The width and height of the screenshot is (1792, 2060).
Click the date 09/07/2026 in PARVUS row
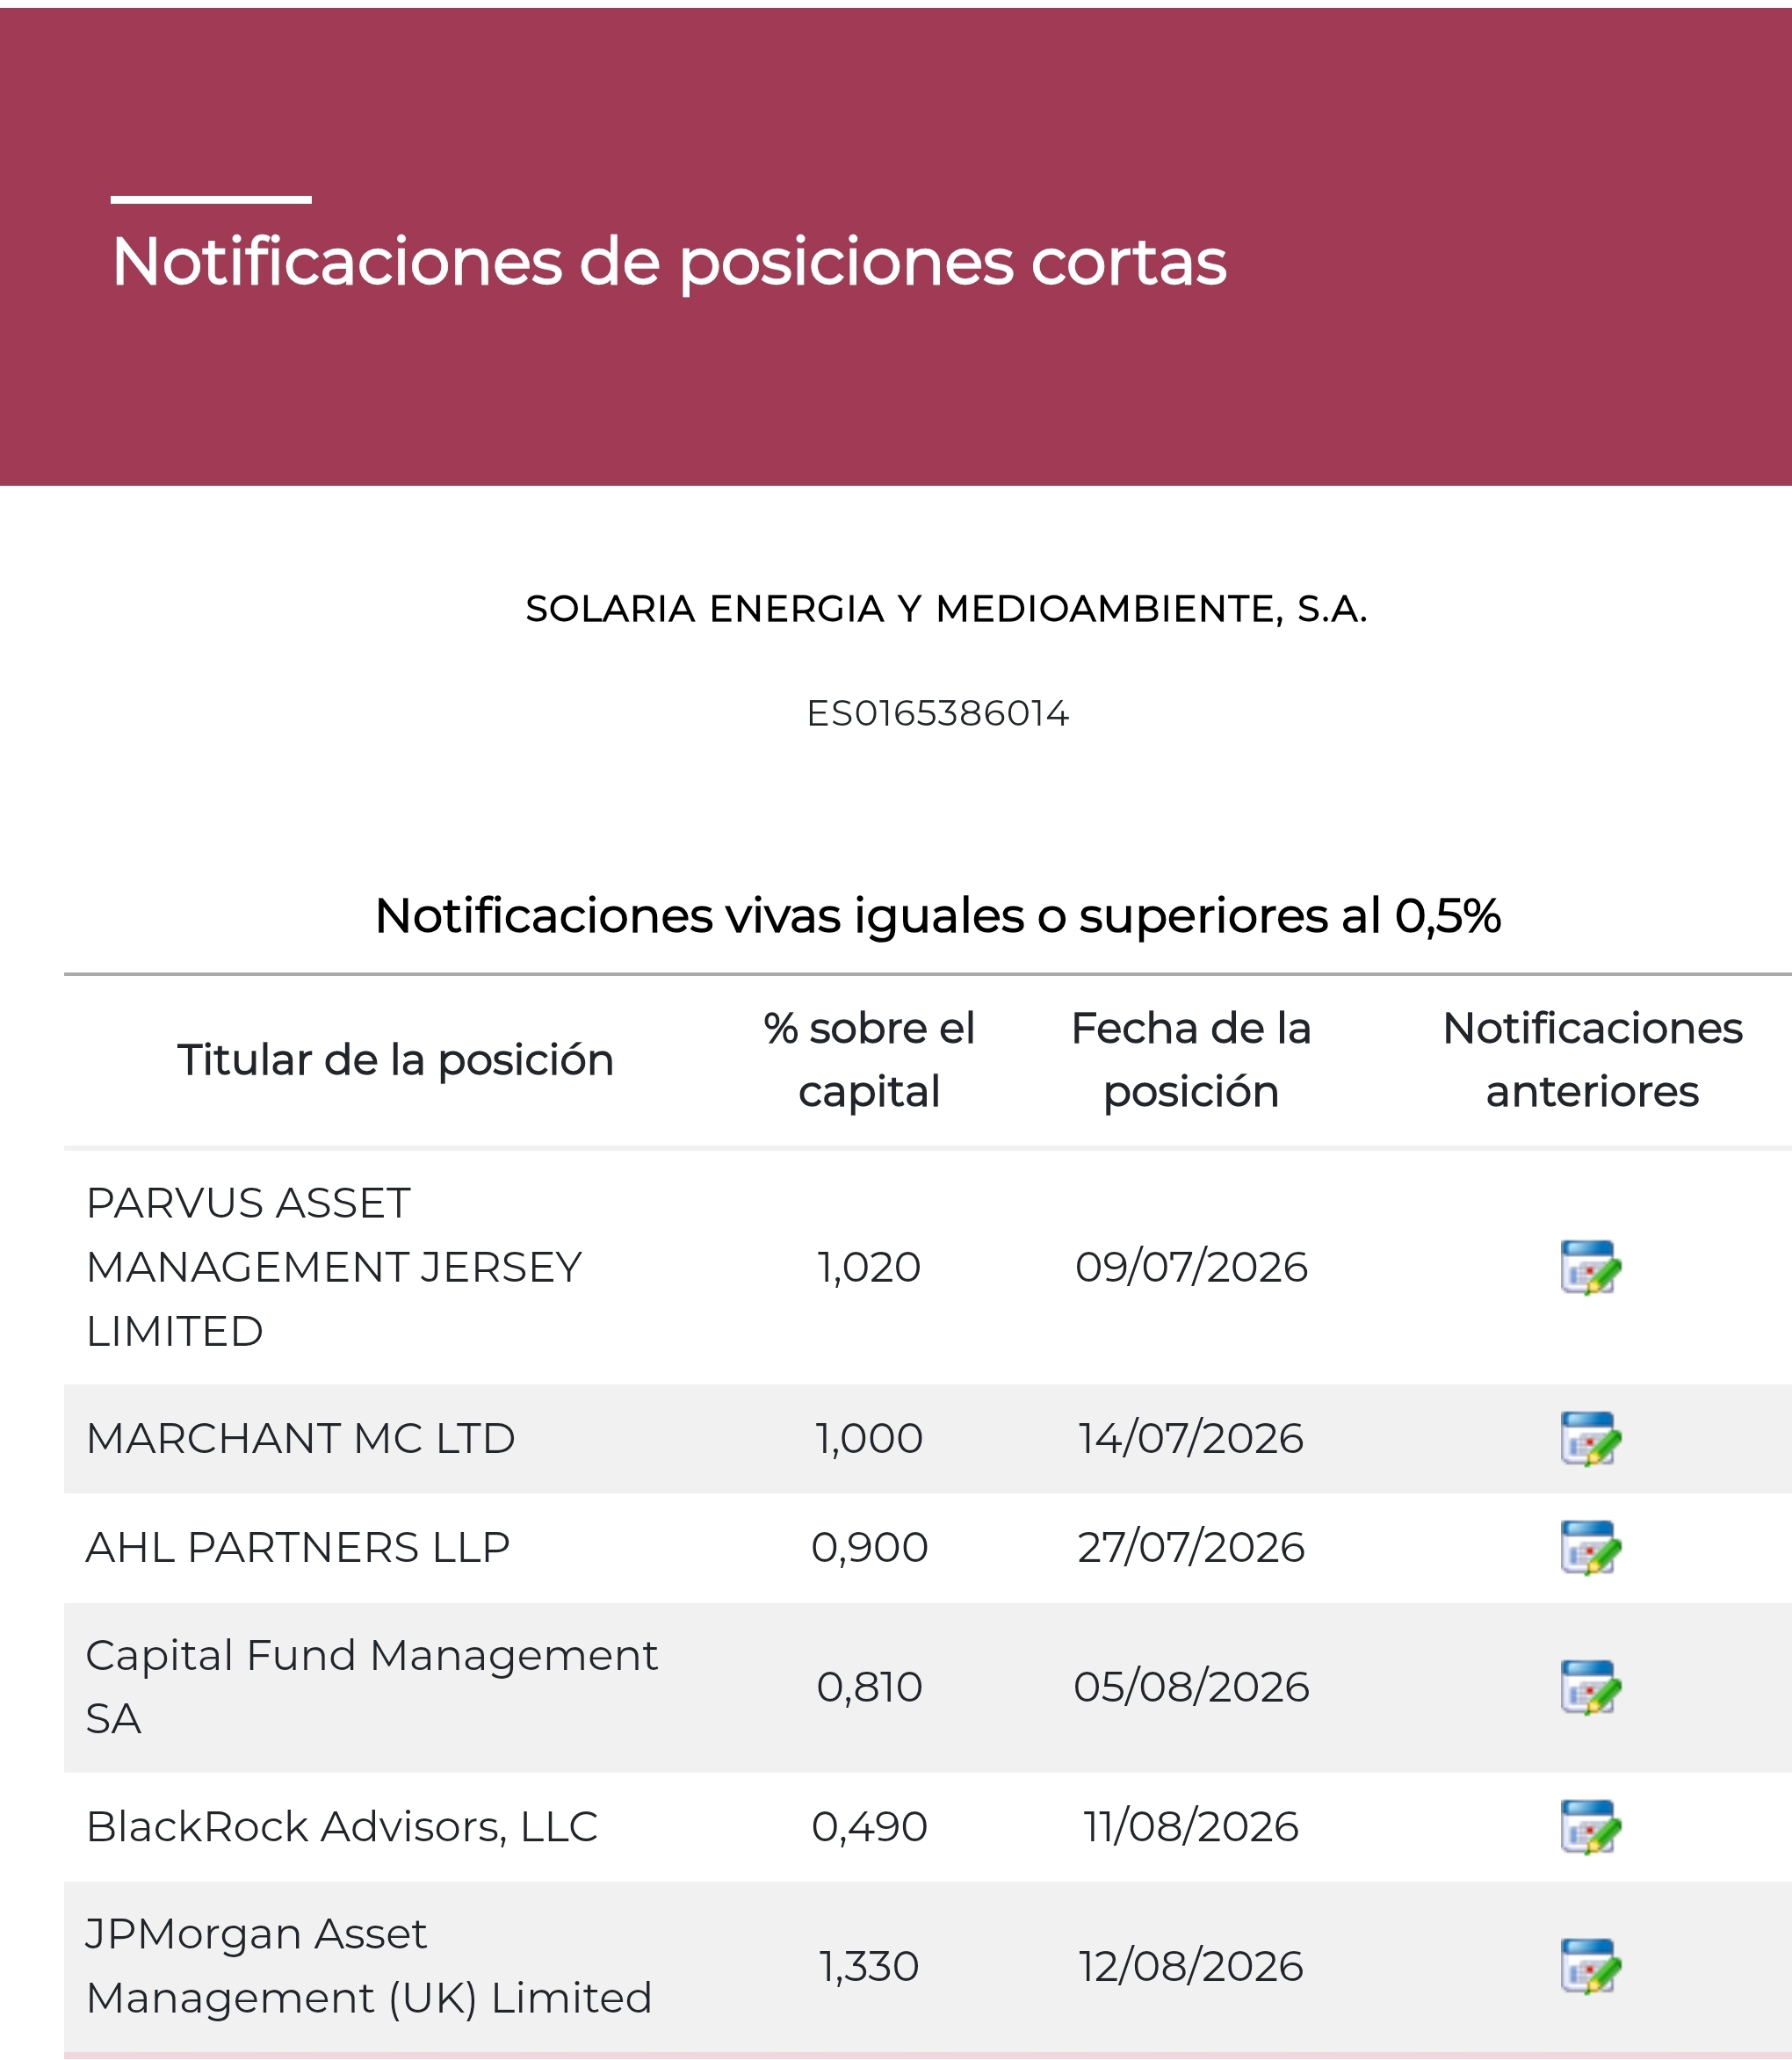point(1191,1267)
